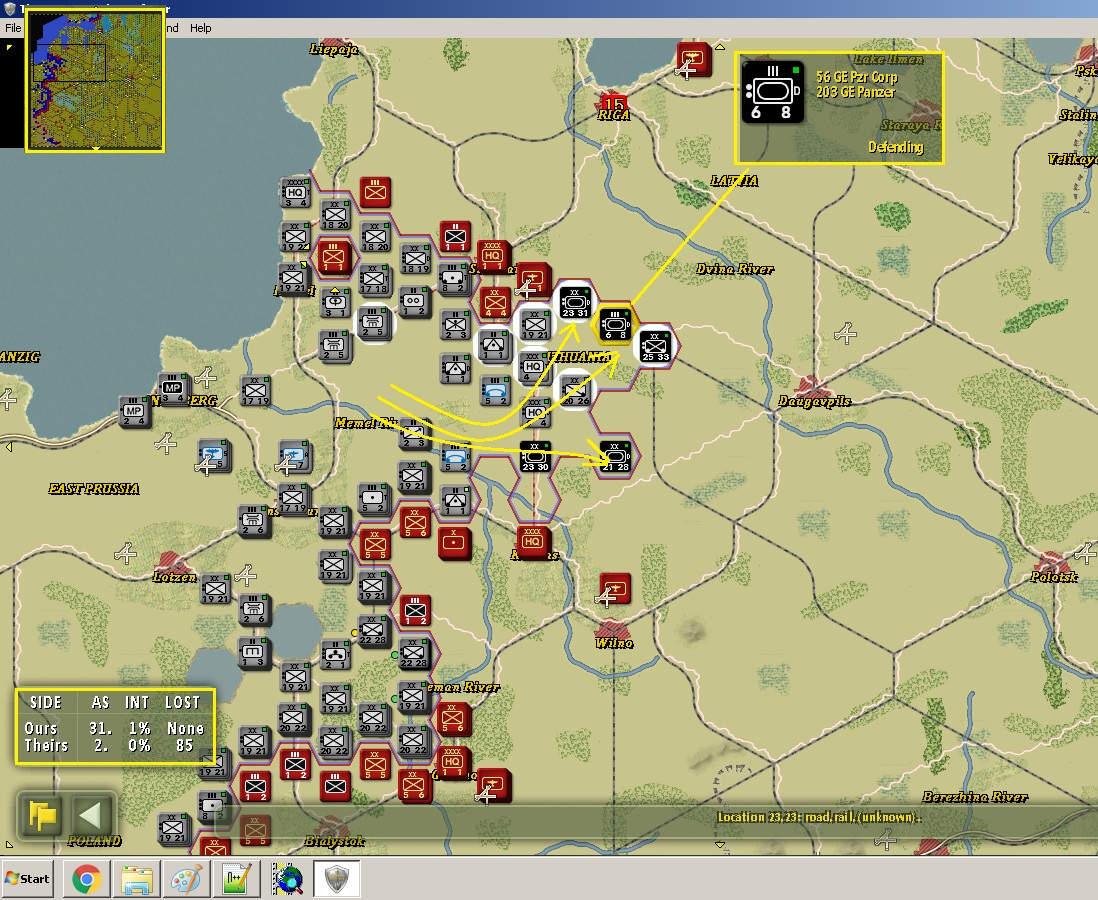Image resolution: width=1098 pixels, height=900 pixels.
Task: Open Google Chrome from the taskbar
Action: click(x=86, y=879)
